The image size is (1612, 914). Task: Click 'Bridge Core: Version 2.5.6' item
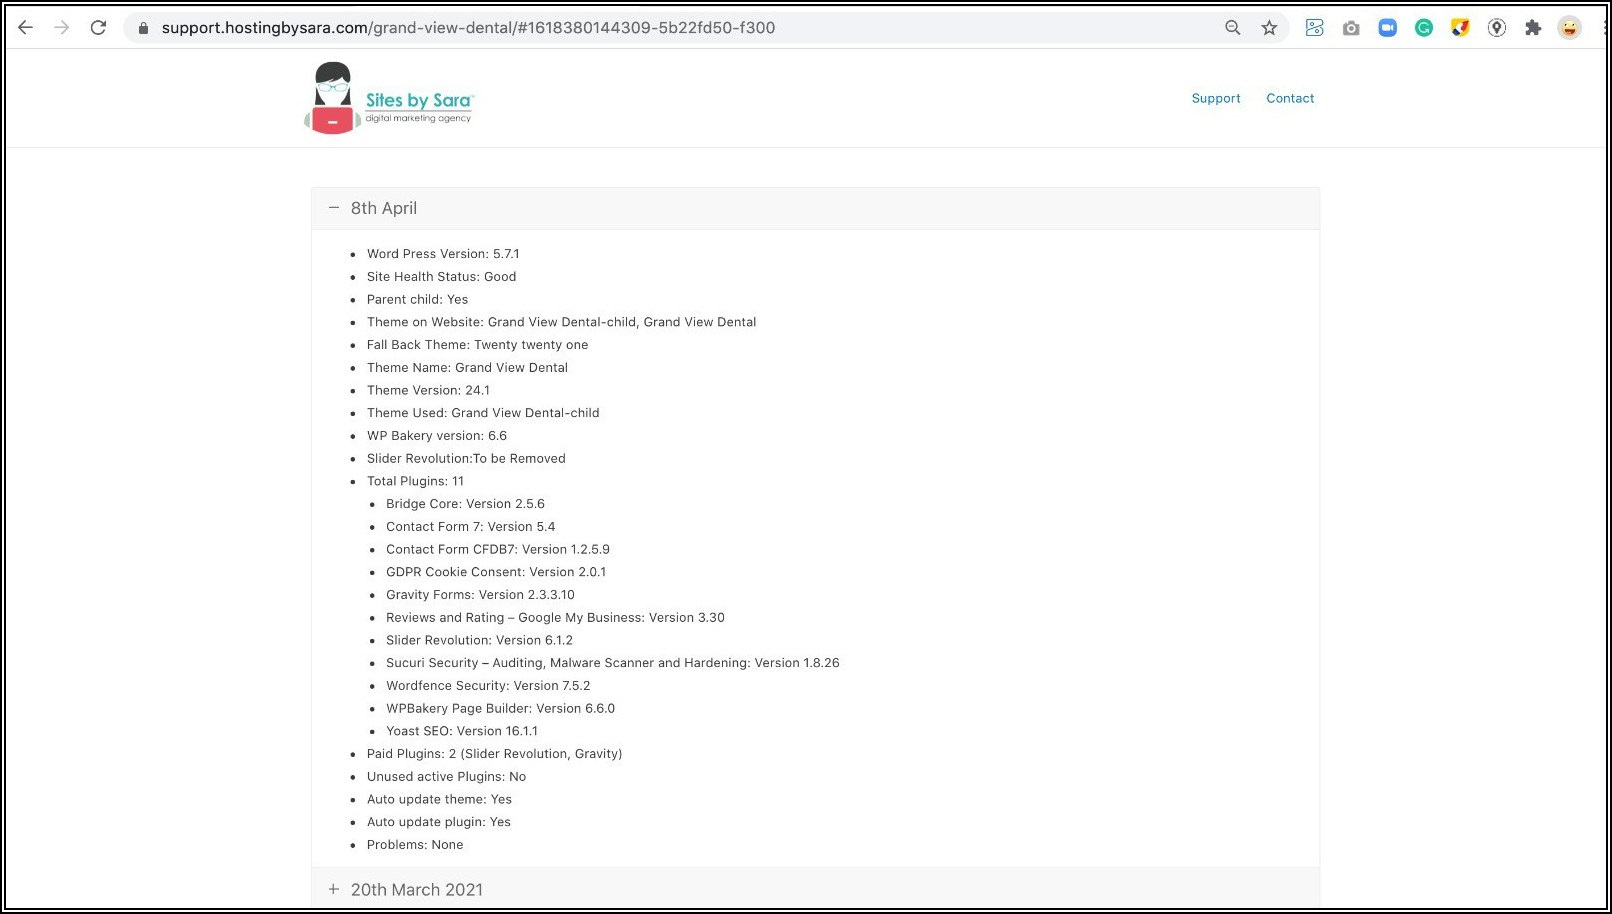(x=465, y=504)
